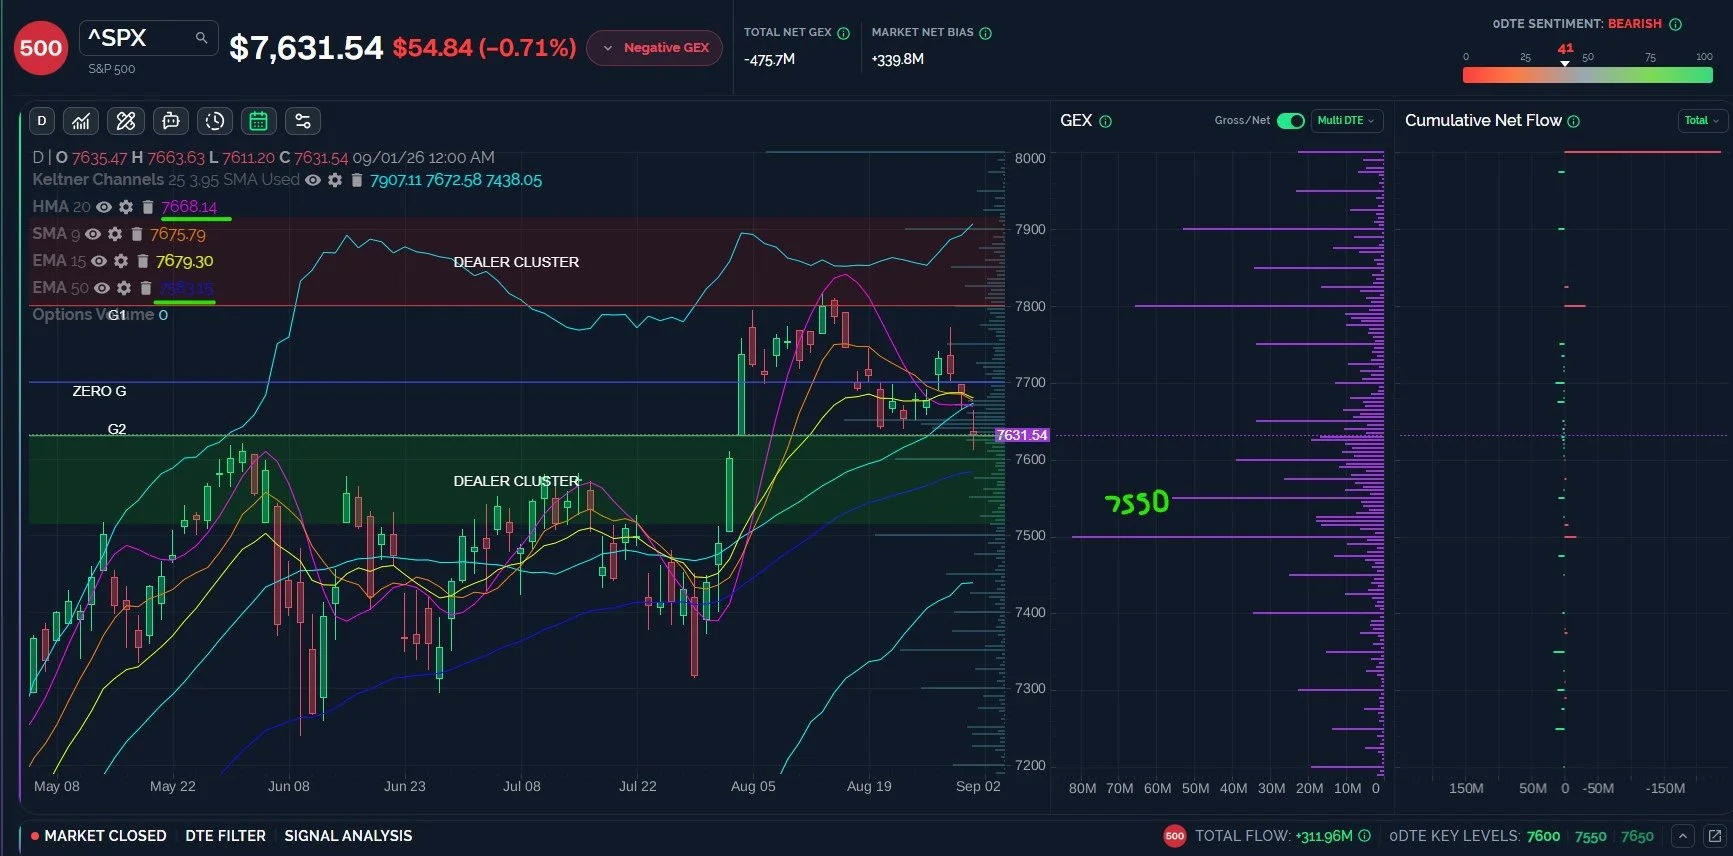Expand the Negative GEX dropdown pill

[655, 48]
